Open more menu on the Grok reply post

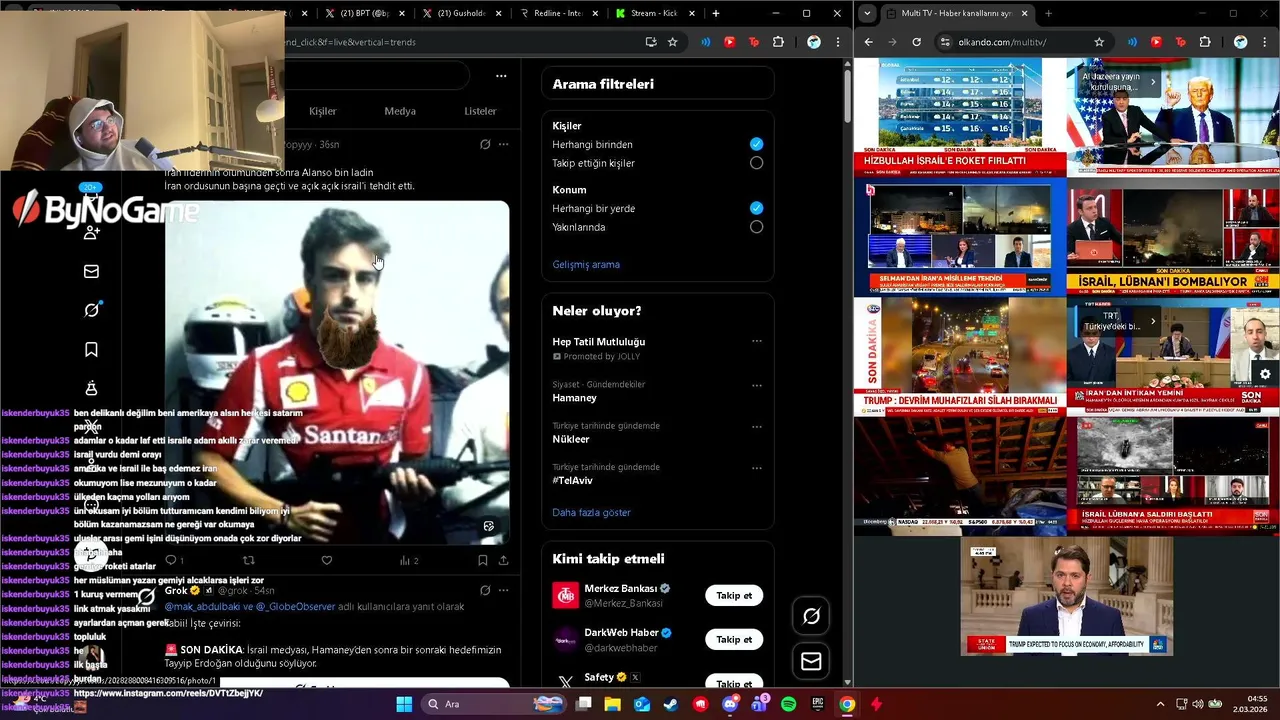point(504,590)
